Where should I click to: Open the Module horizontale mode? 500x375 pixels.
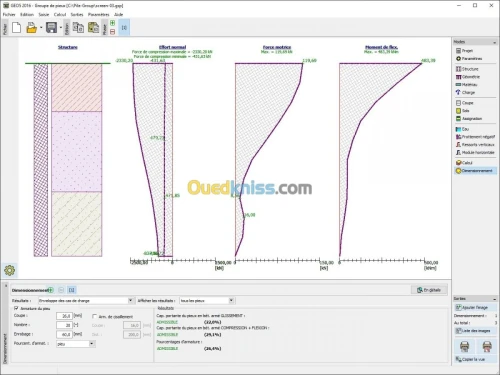475,152
